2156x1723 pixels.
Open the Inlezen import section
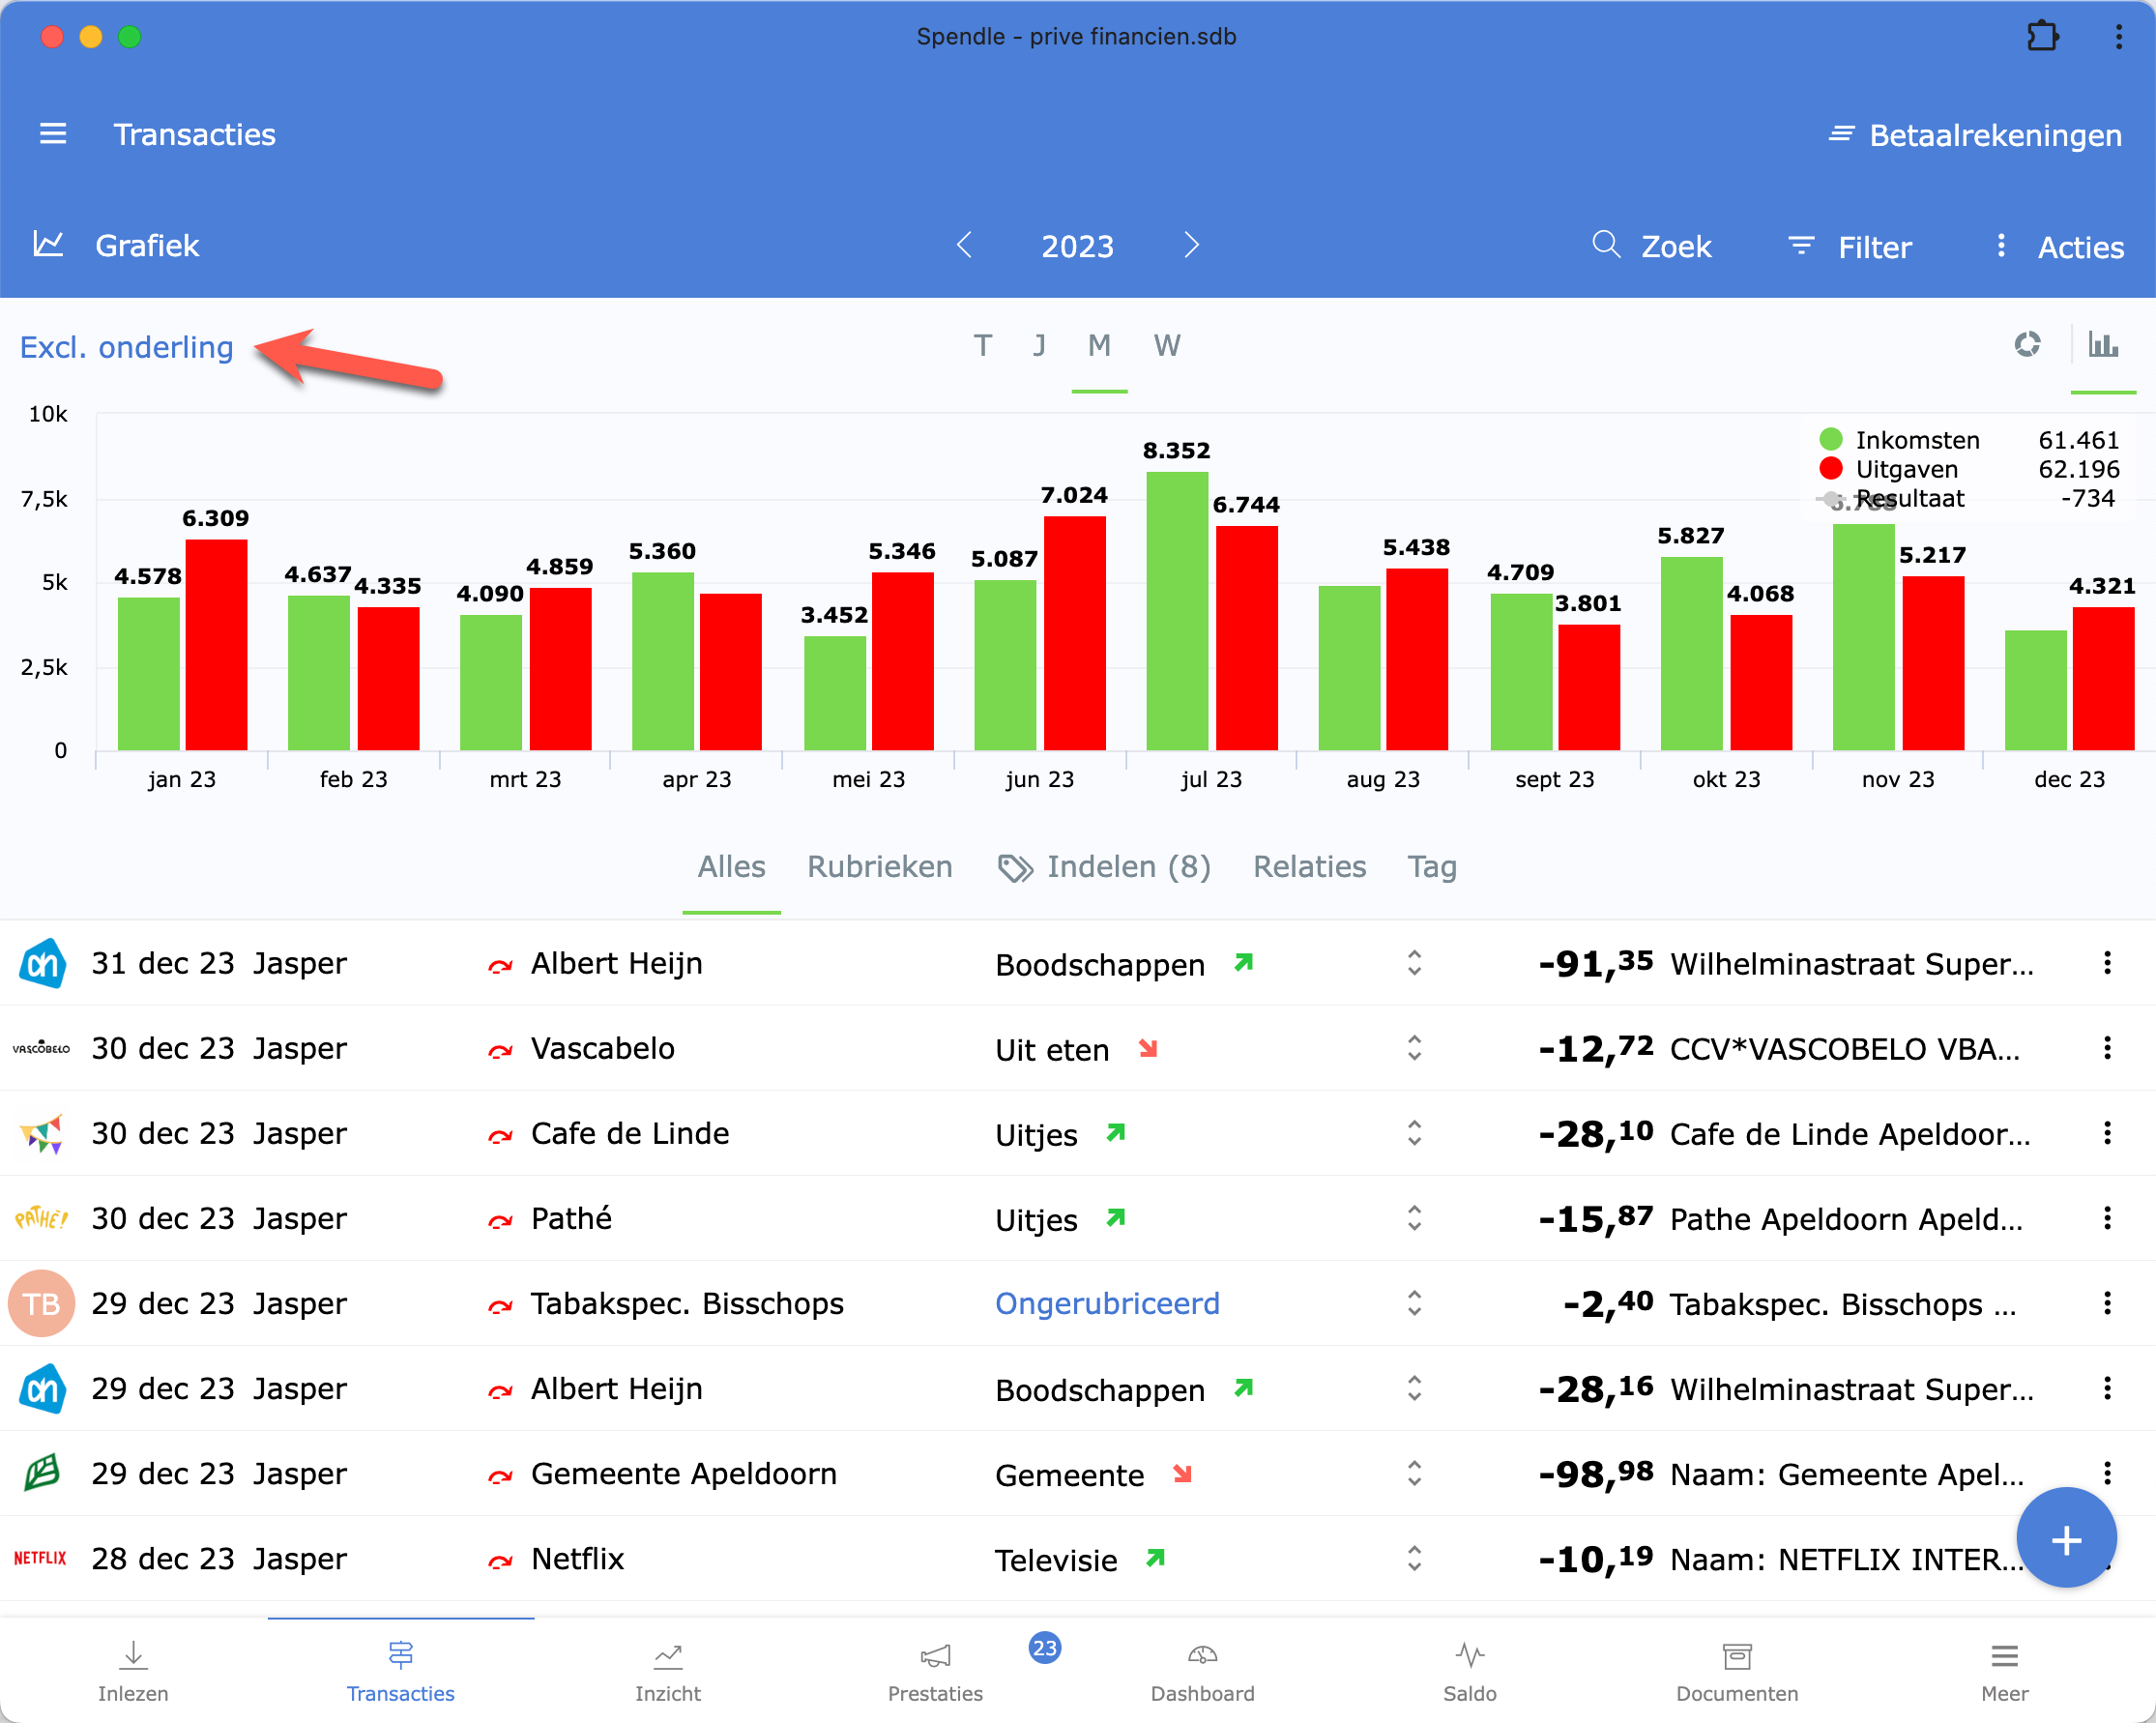pyautogui.click(x=133, y=1671)
